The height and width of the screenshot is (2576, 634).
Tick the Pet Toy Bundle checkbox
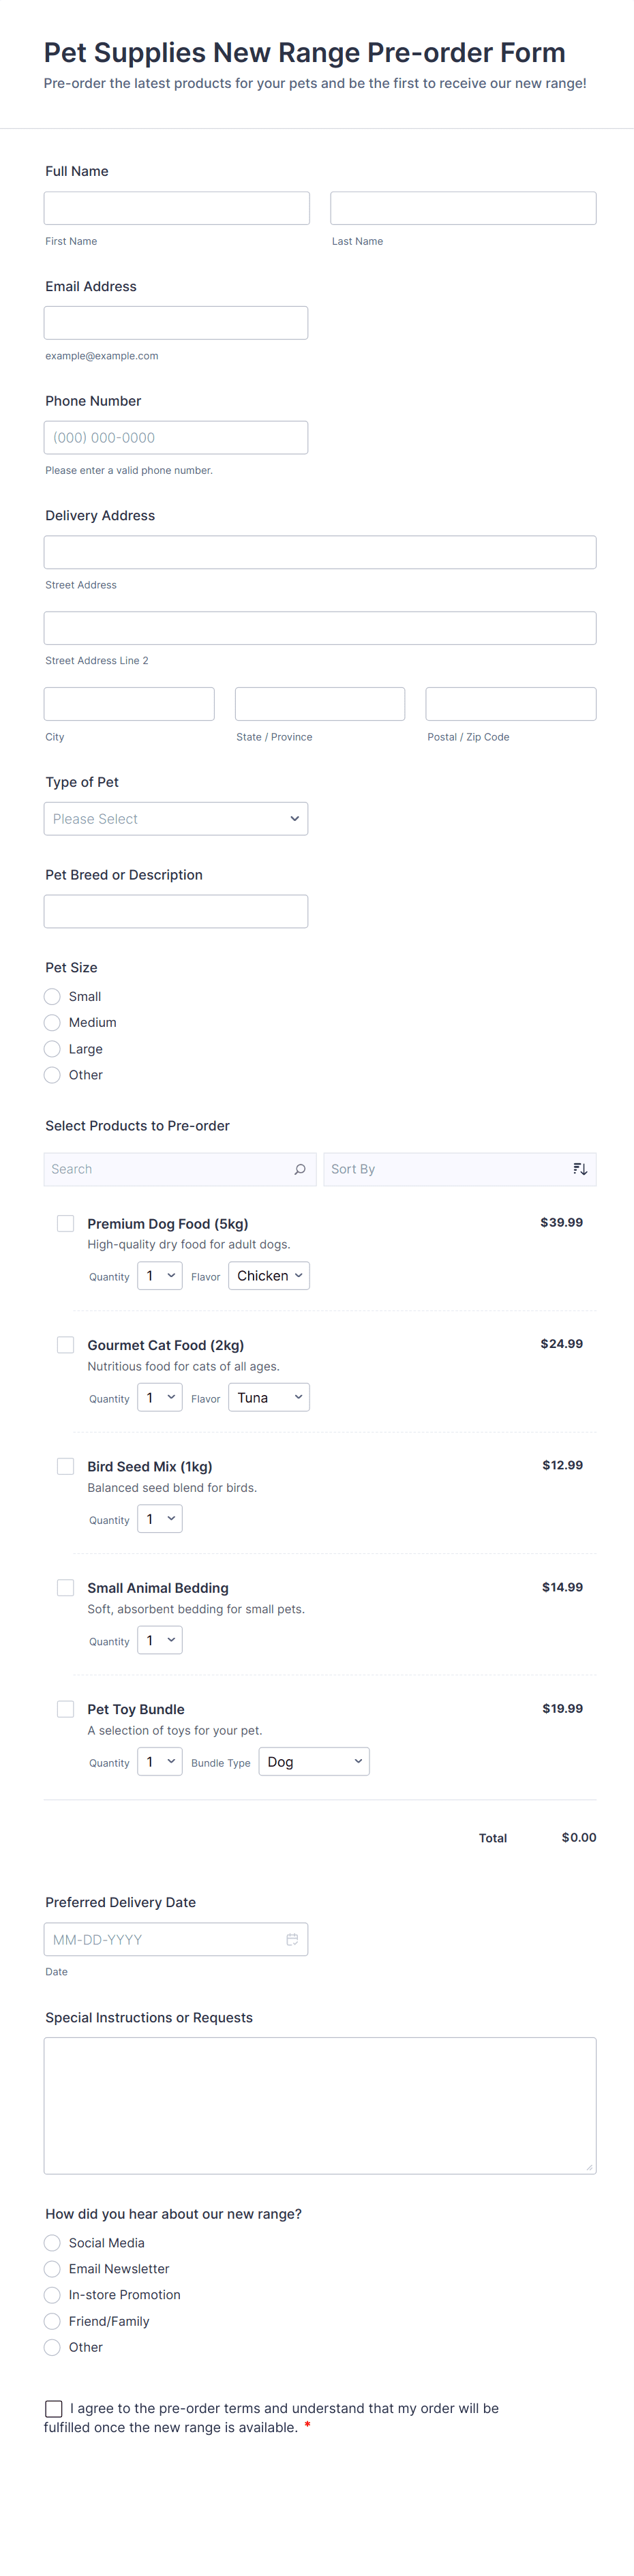tap(66, 1709)
